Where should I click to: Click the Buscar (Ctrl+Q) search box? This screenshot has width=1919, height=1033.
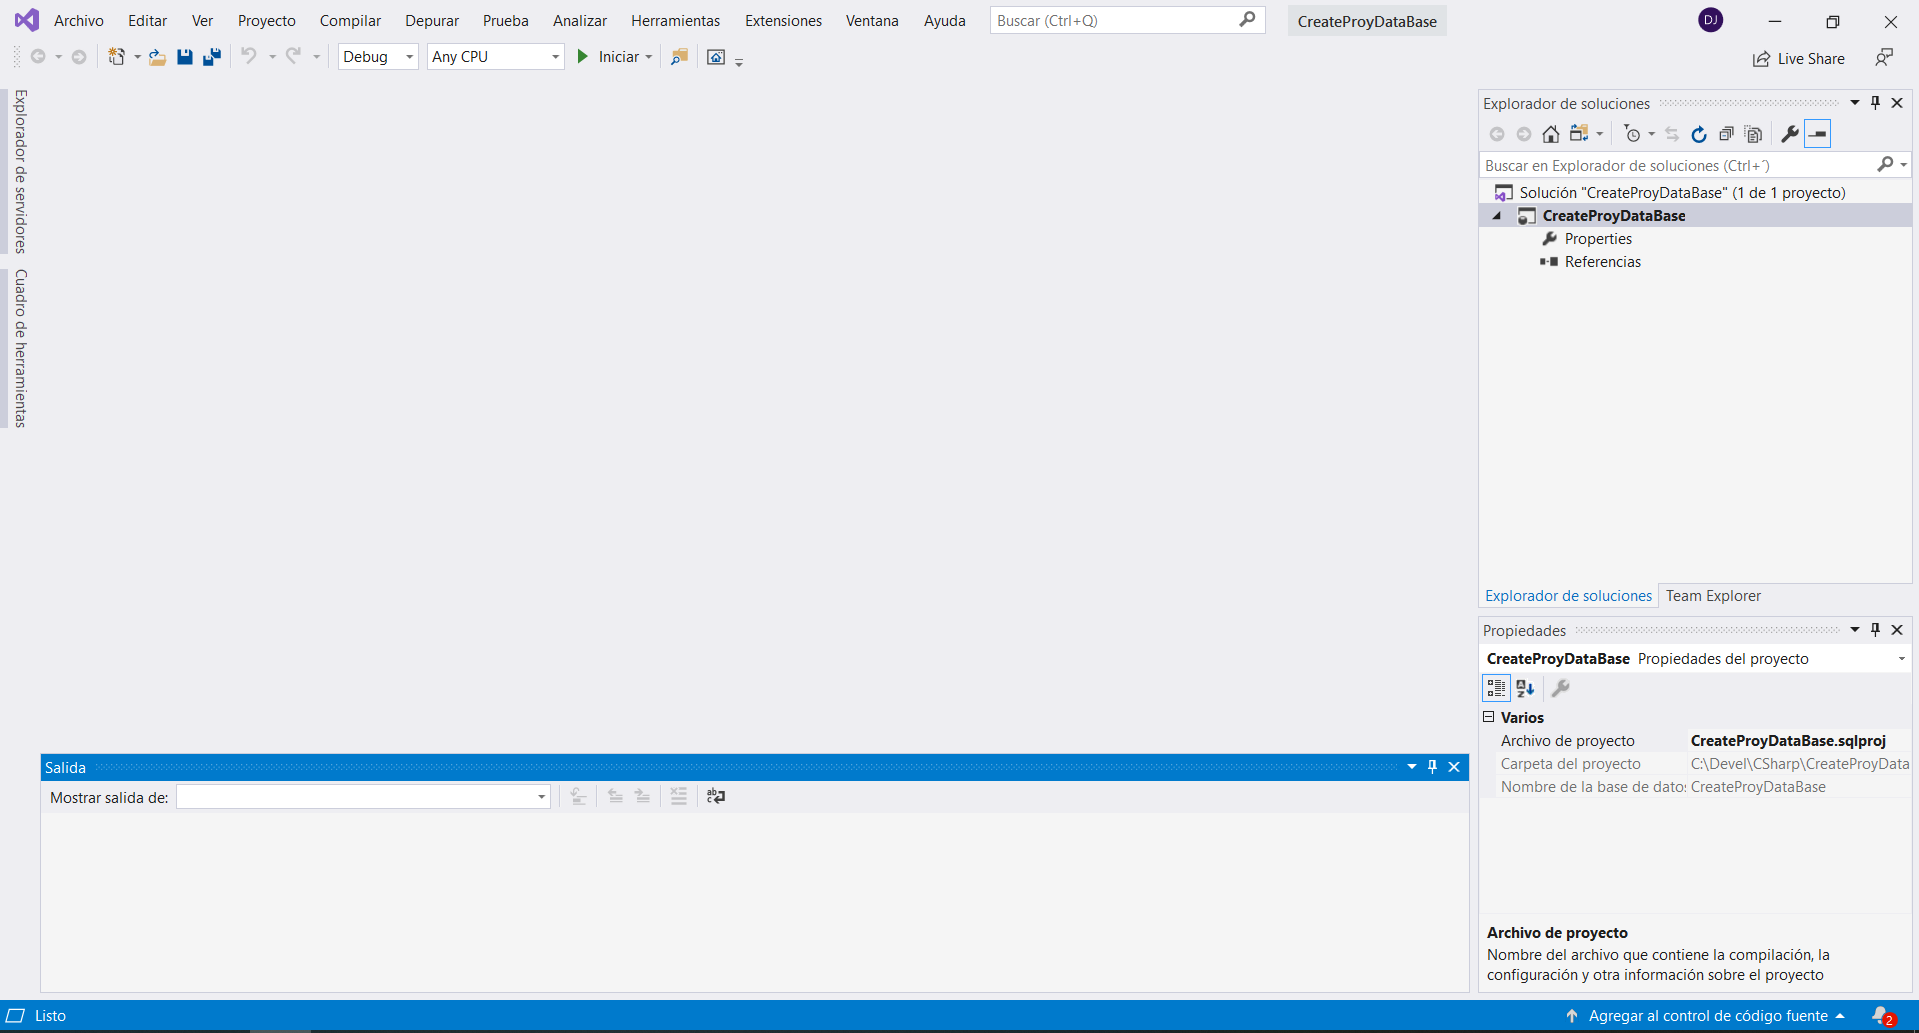coord(1115,21)
